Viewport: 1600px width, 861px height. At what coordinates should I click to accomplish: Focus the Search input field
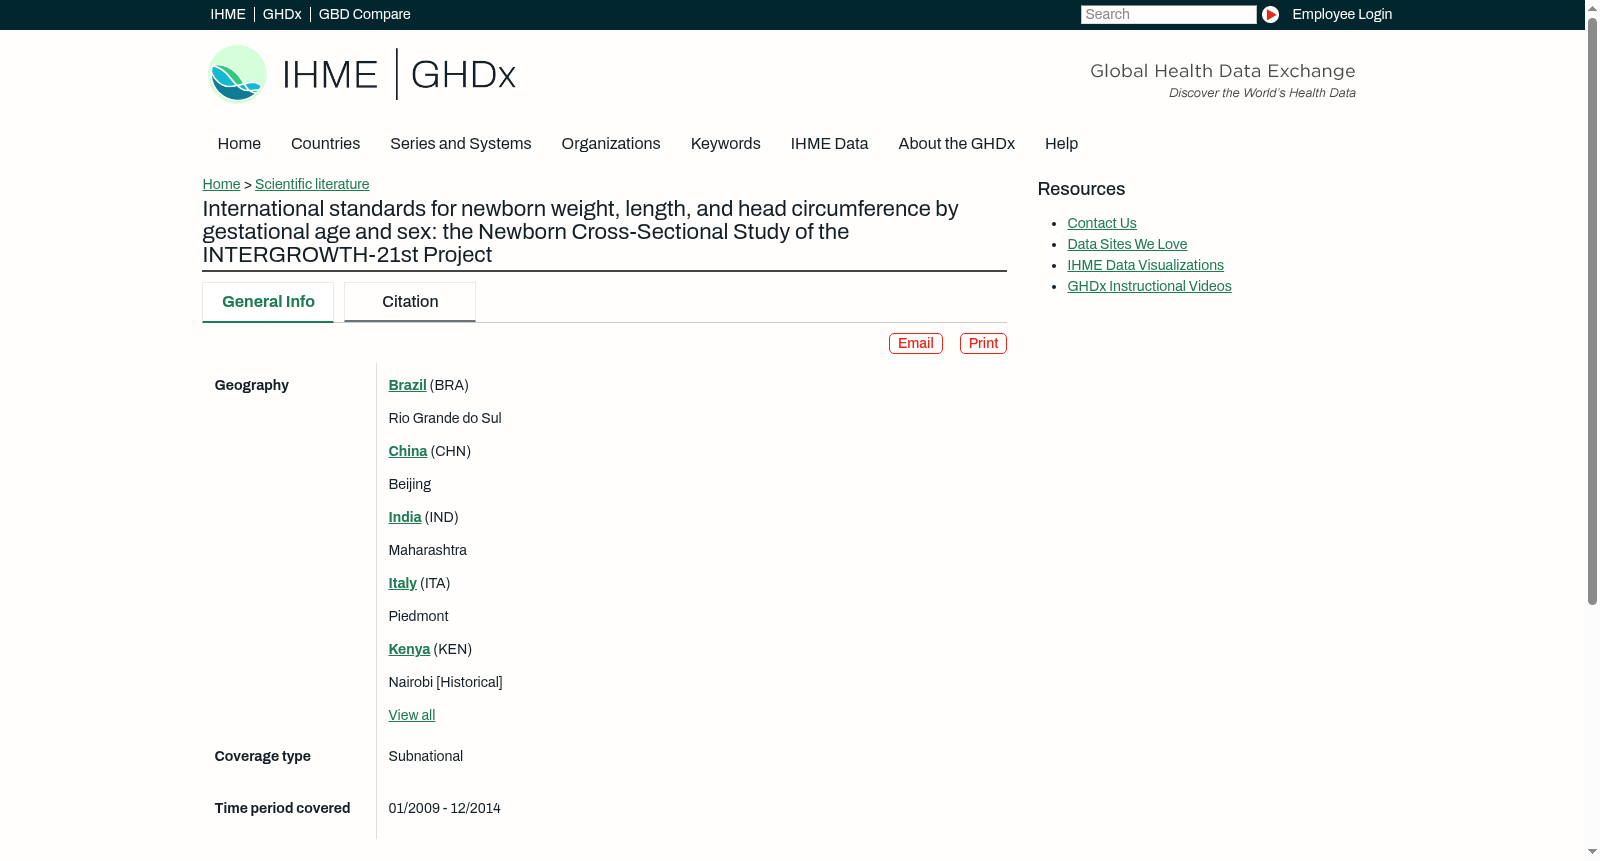[1168, 14]
